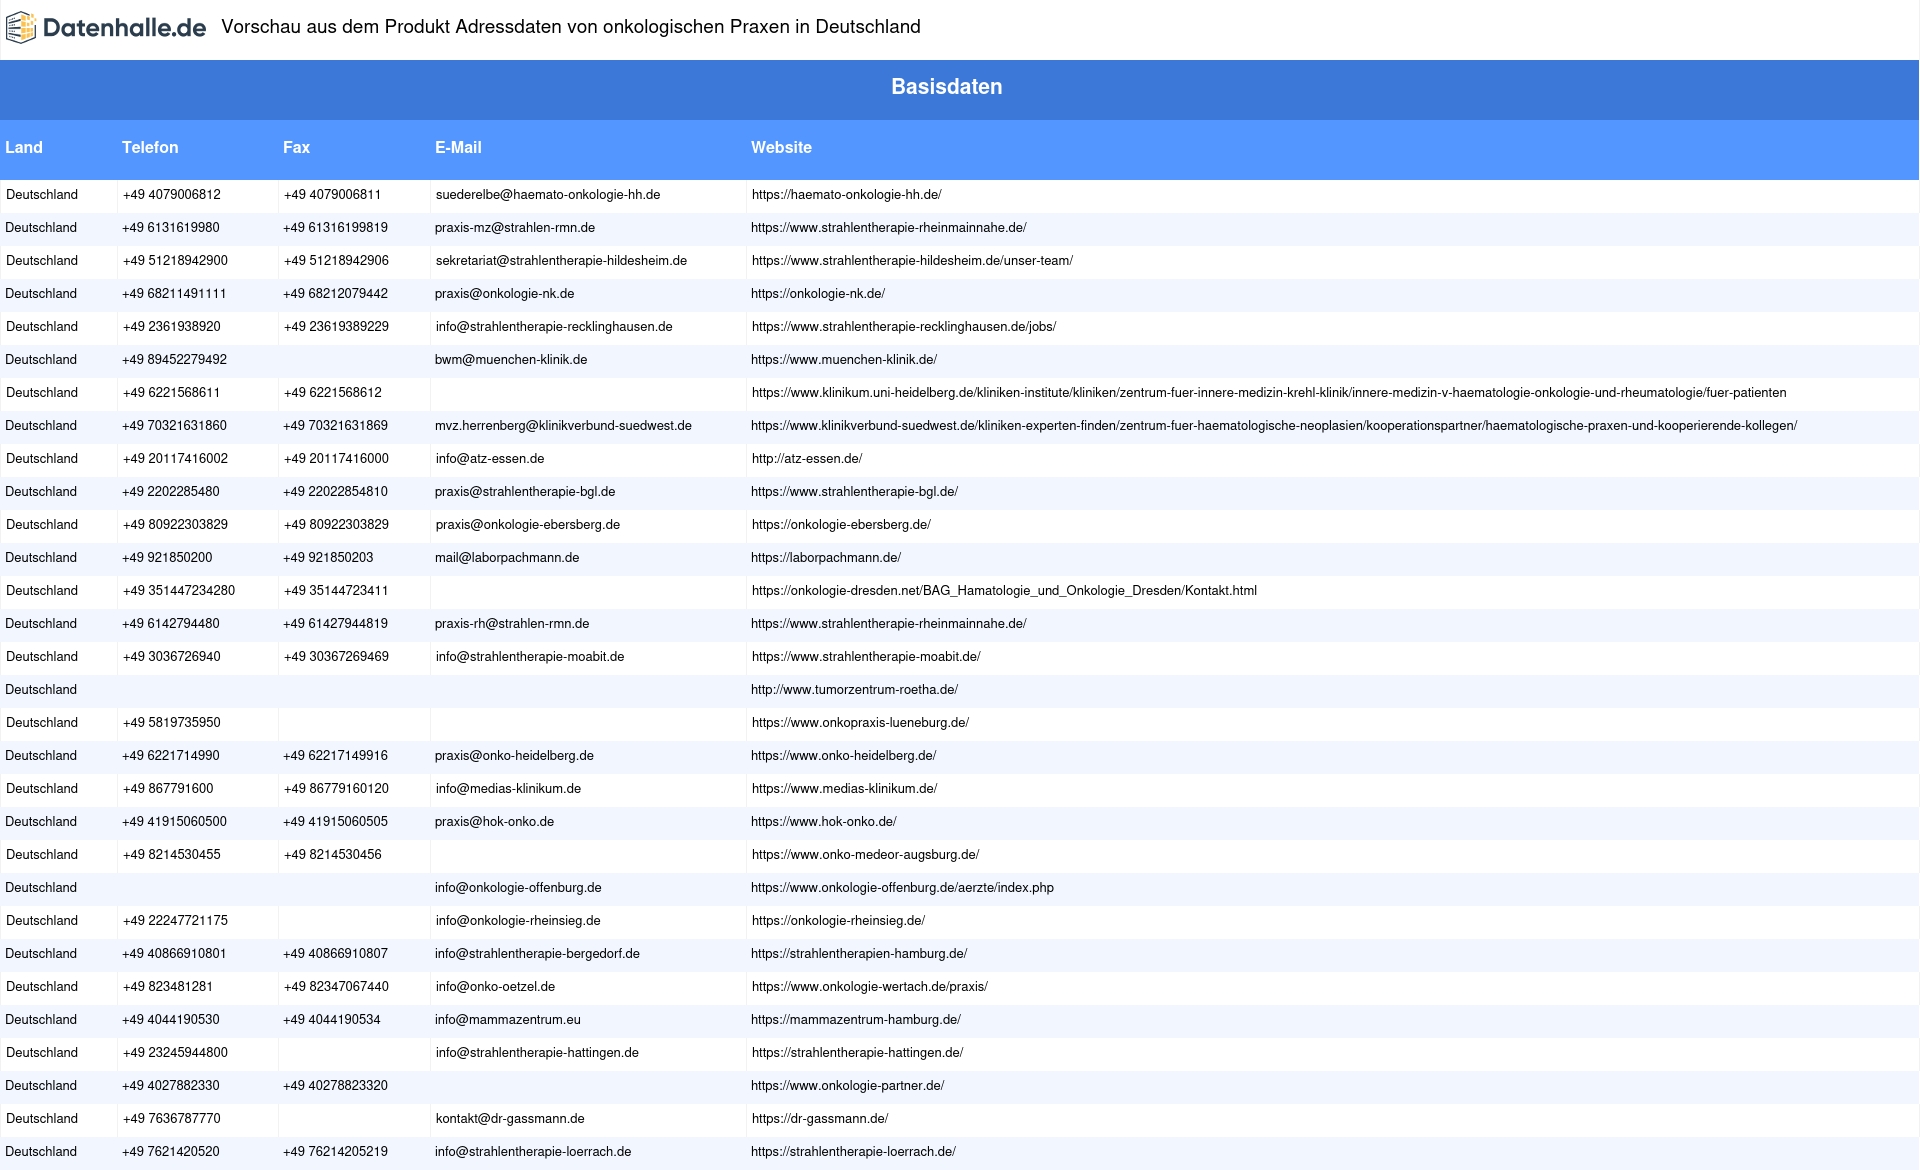This screenshot has height=1170, width=1920.
Task: Click the strahlentherapie-recklinghausen.de/jobs/ URL
Action: tap(904, 327)
